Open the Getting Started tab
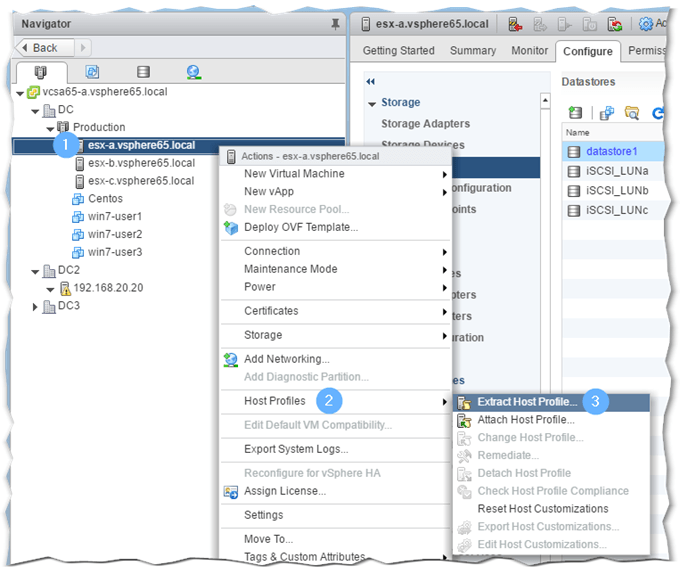 pyautogui.click(x=399, y=51)
